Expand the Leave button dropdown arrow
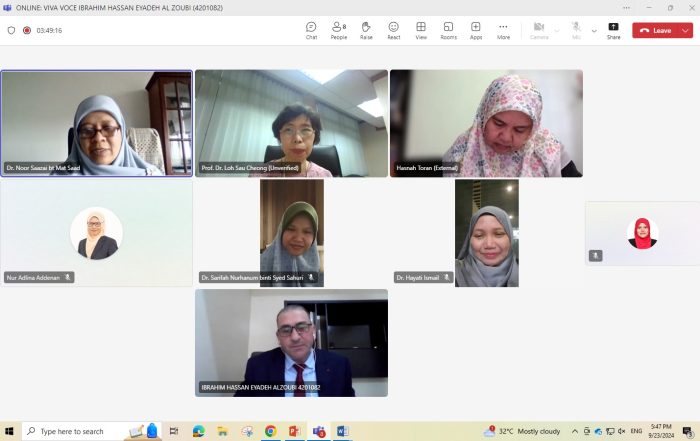The height and width of the screenshot is (441, 700). pos(685,31)
